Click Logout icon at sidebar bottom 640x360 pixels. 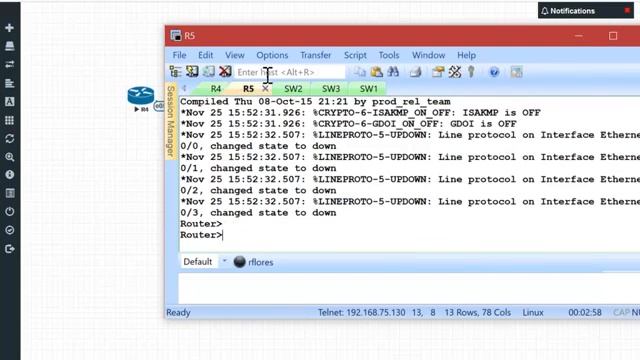click(9, 249)
